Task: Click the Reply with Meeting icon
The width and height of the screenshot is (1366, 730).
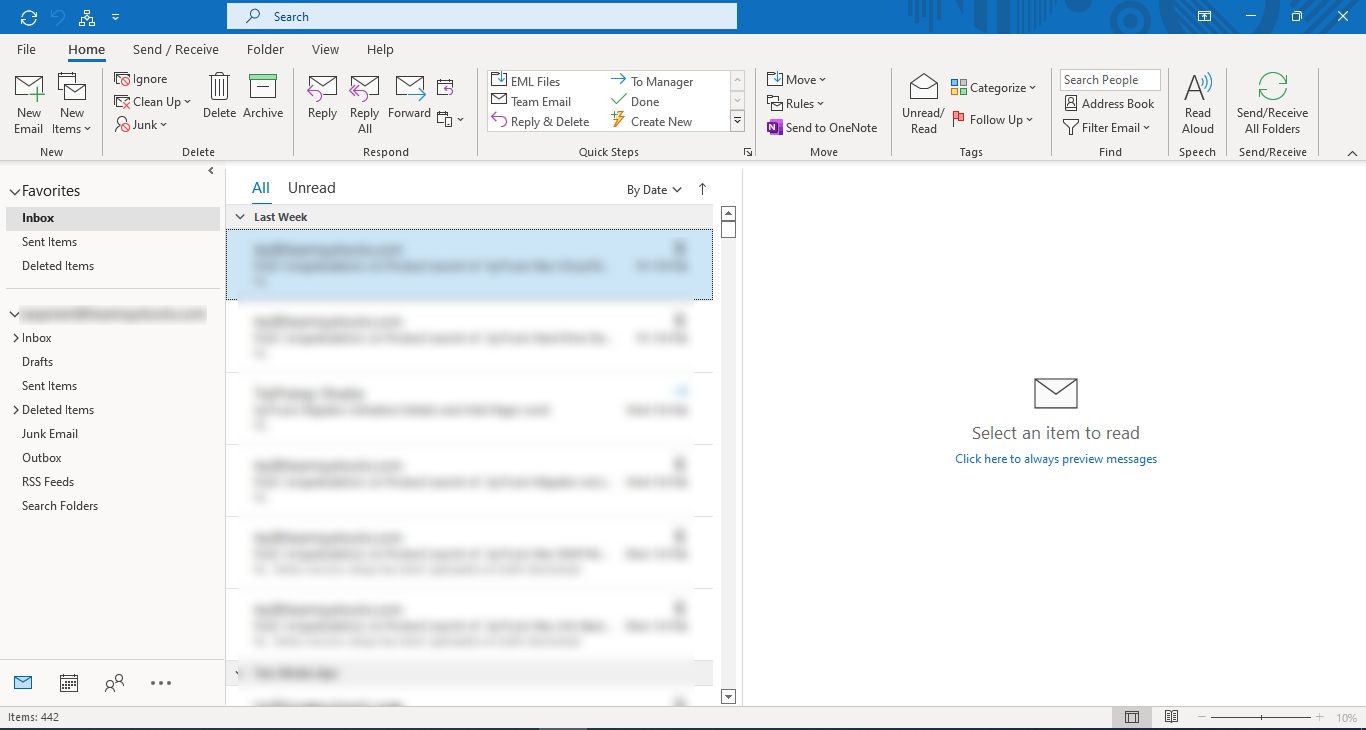Action: 445,87
